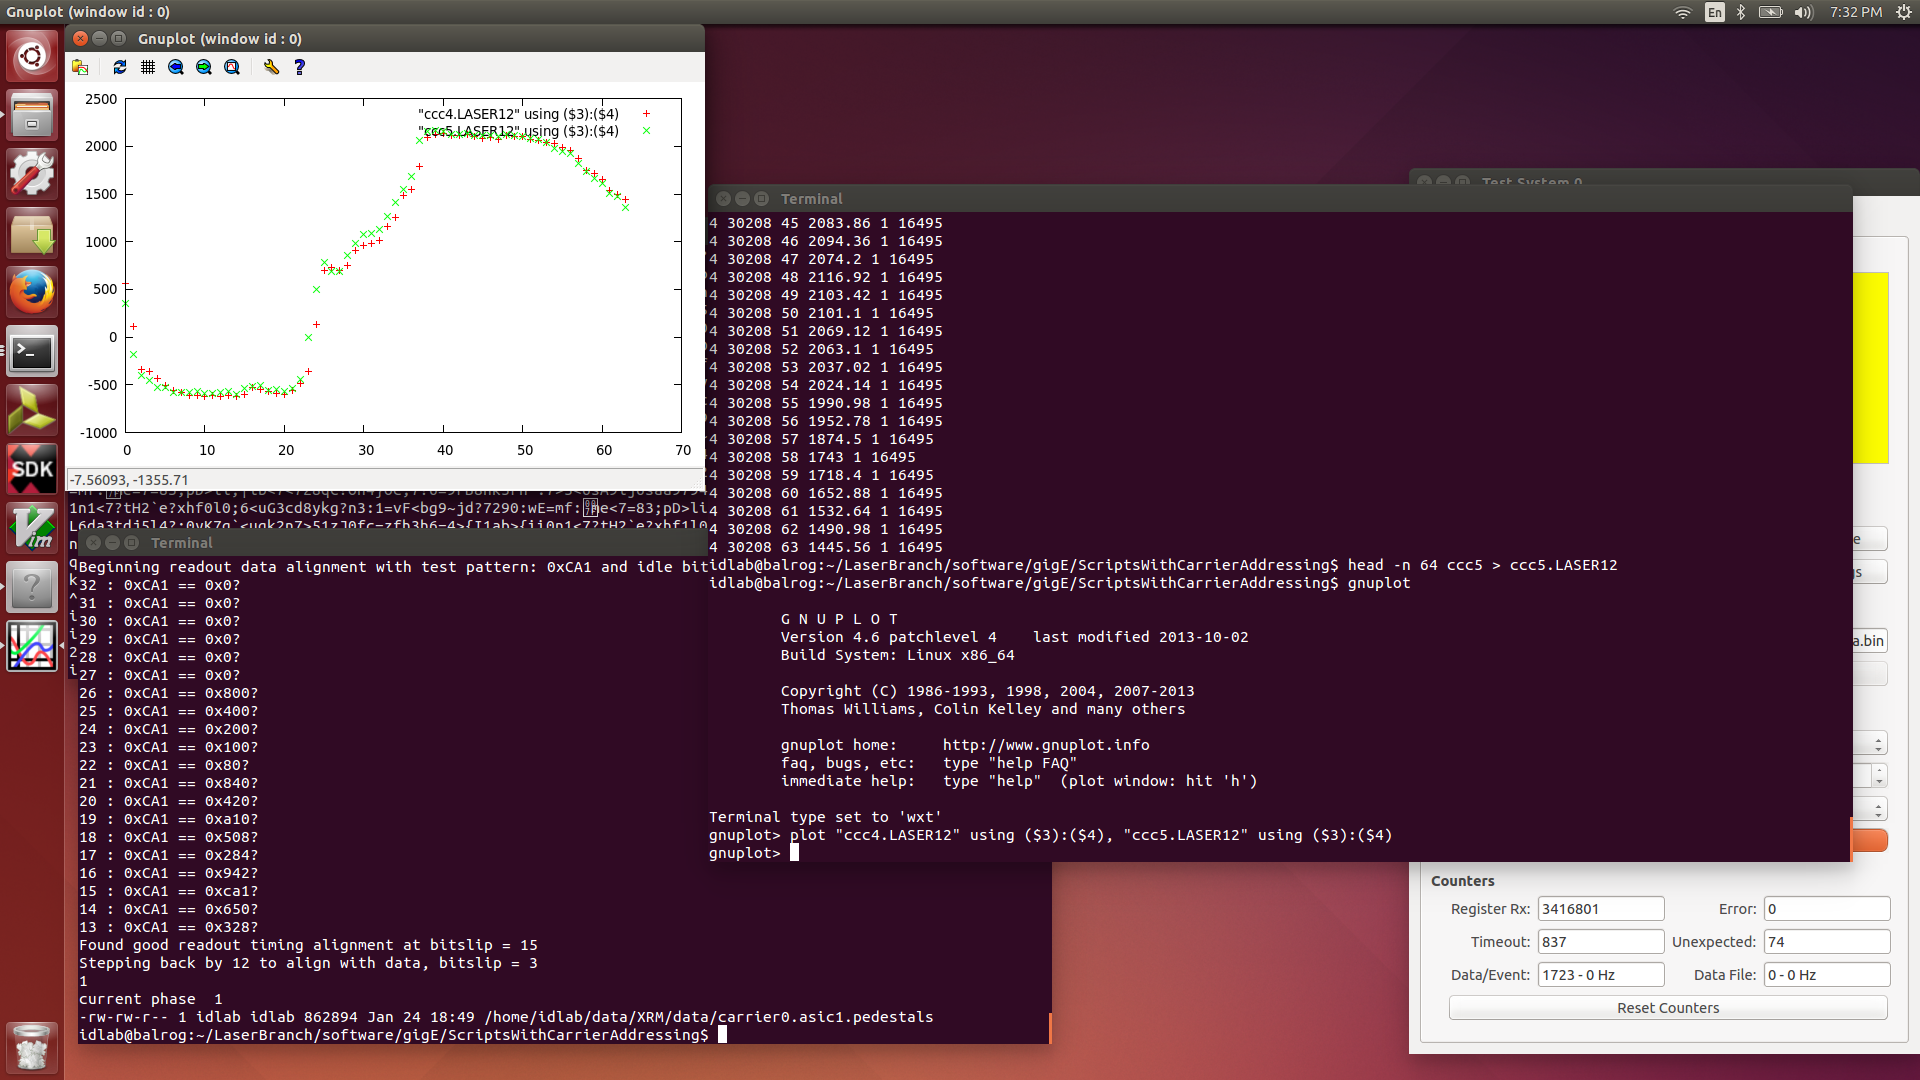Apply previous zoom settings in Gnuplot
This screenshot has height=1080, width=1920.
[176, 67]
